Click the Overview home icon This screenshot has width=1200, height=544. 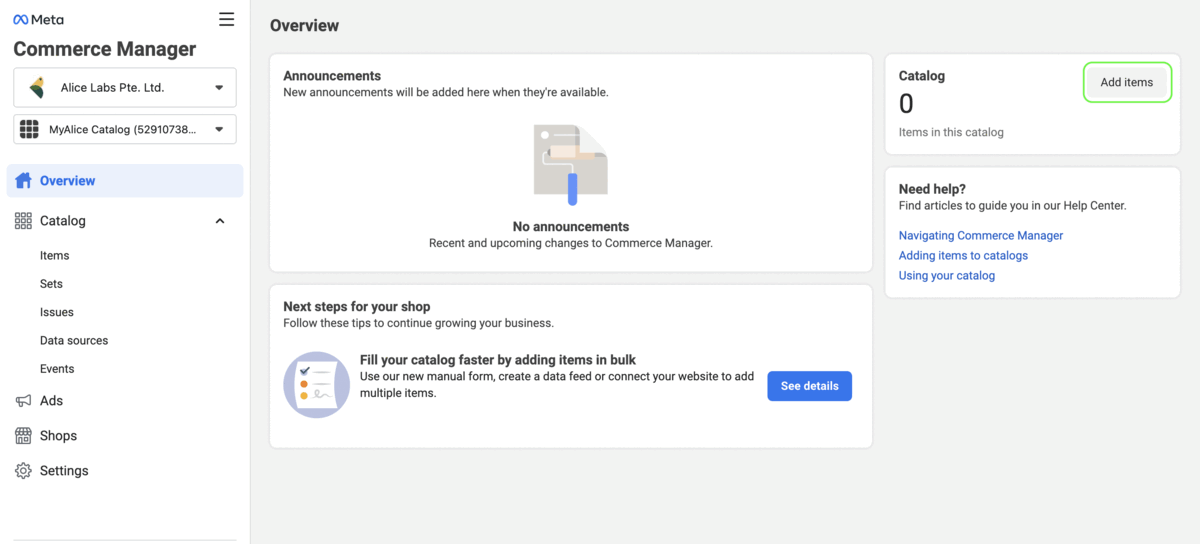(x=23, y=181)
